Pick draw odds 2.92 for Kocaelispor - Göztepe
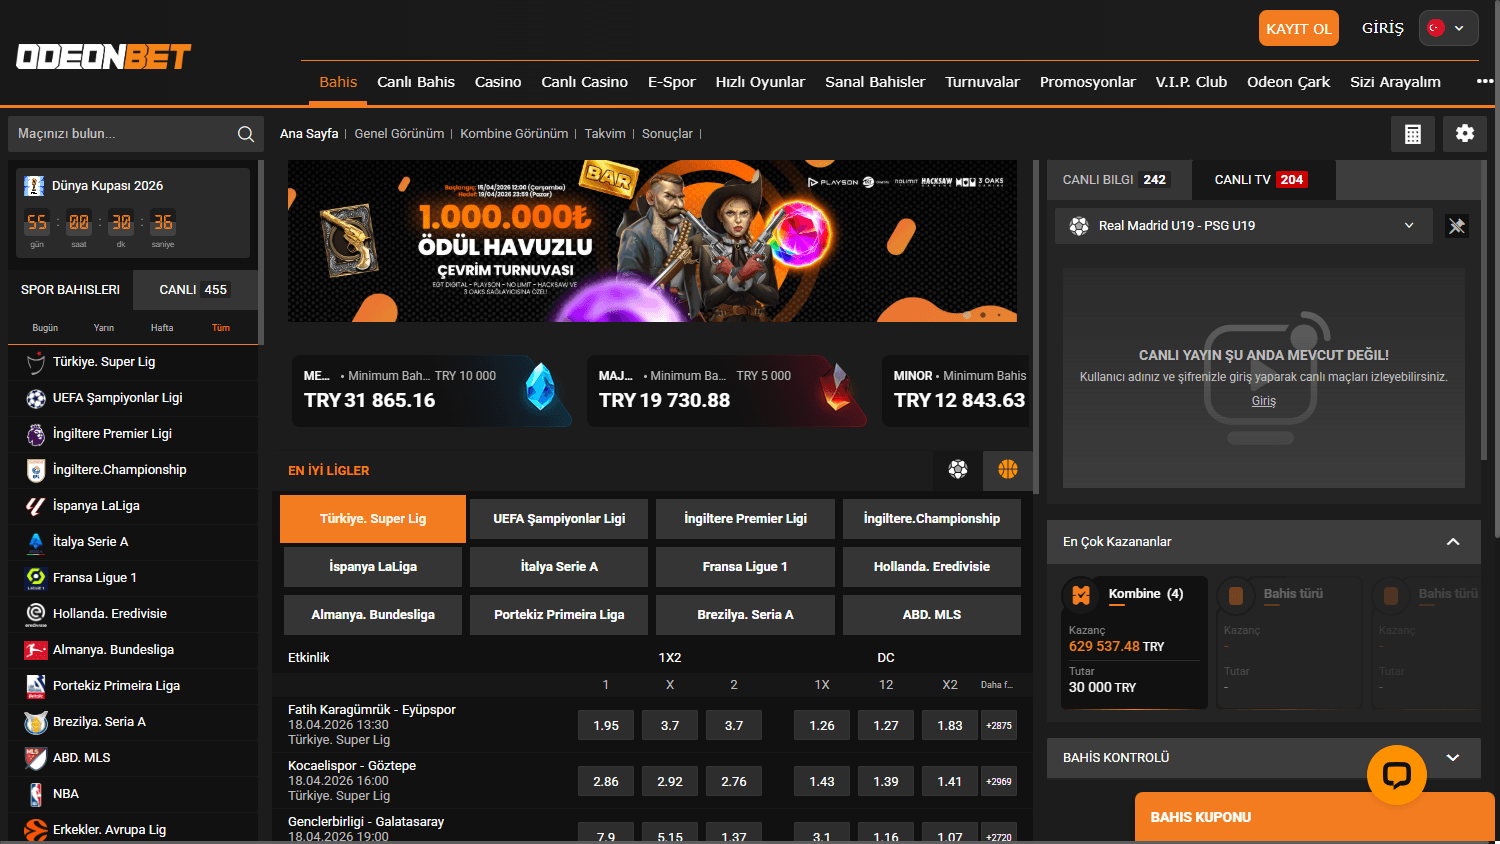Screen dimensions: 1500x844 click(670, 782)
